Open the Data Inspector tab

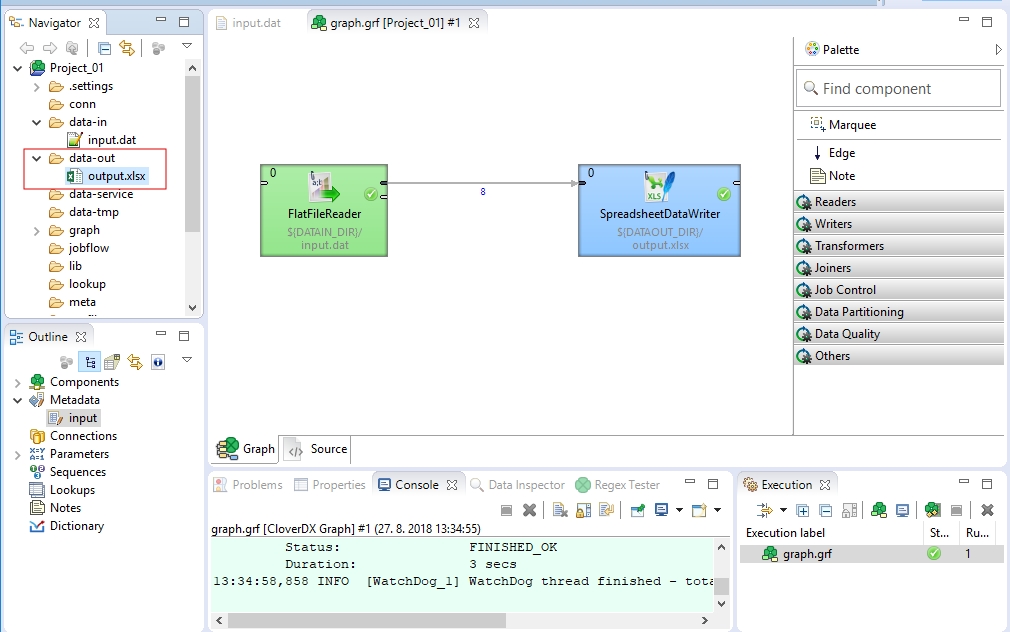coord(518,485)
